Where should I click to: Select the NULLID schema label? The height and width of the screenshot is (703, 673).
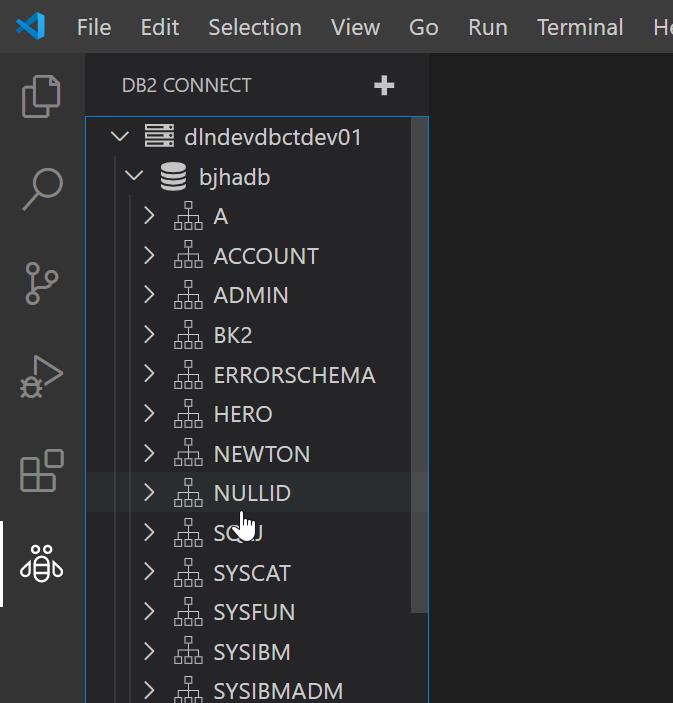click(x=252, y=493)
